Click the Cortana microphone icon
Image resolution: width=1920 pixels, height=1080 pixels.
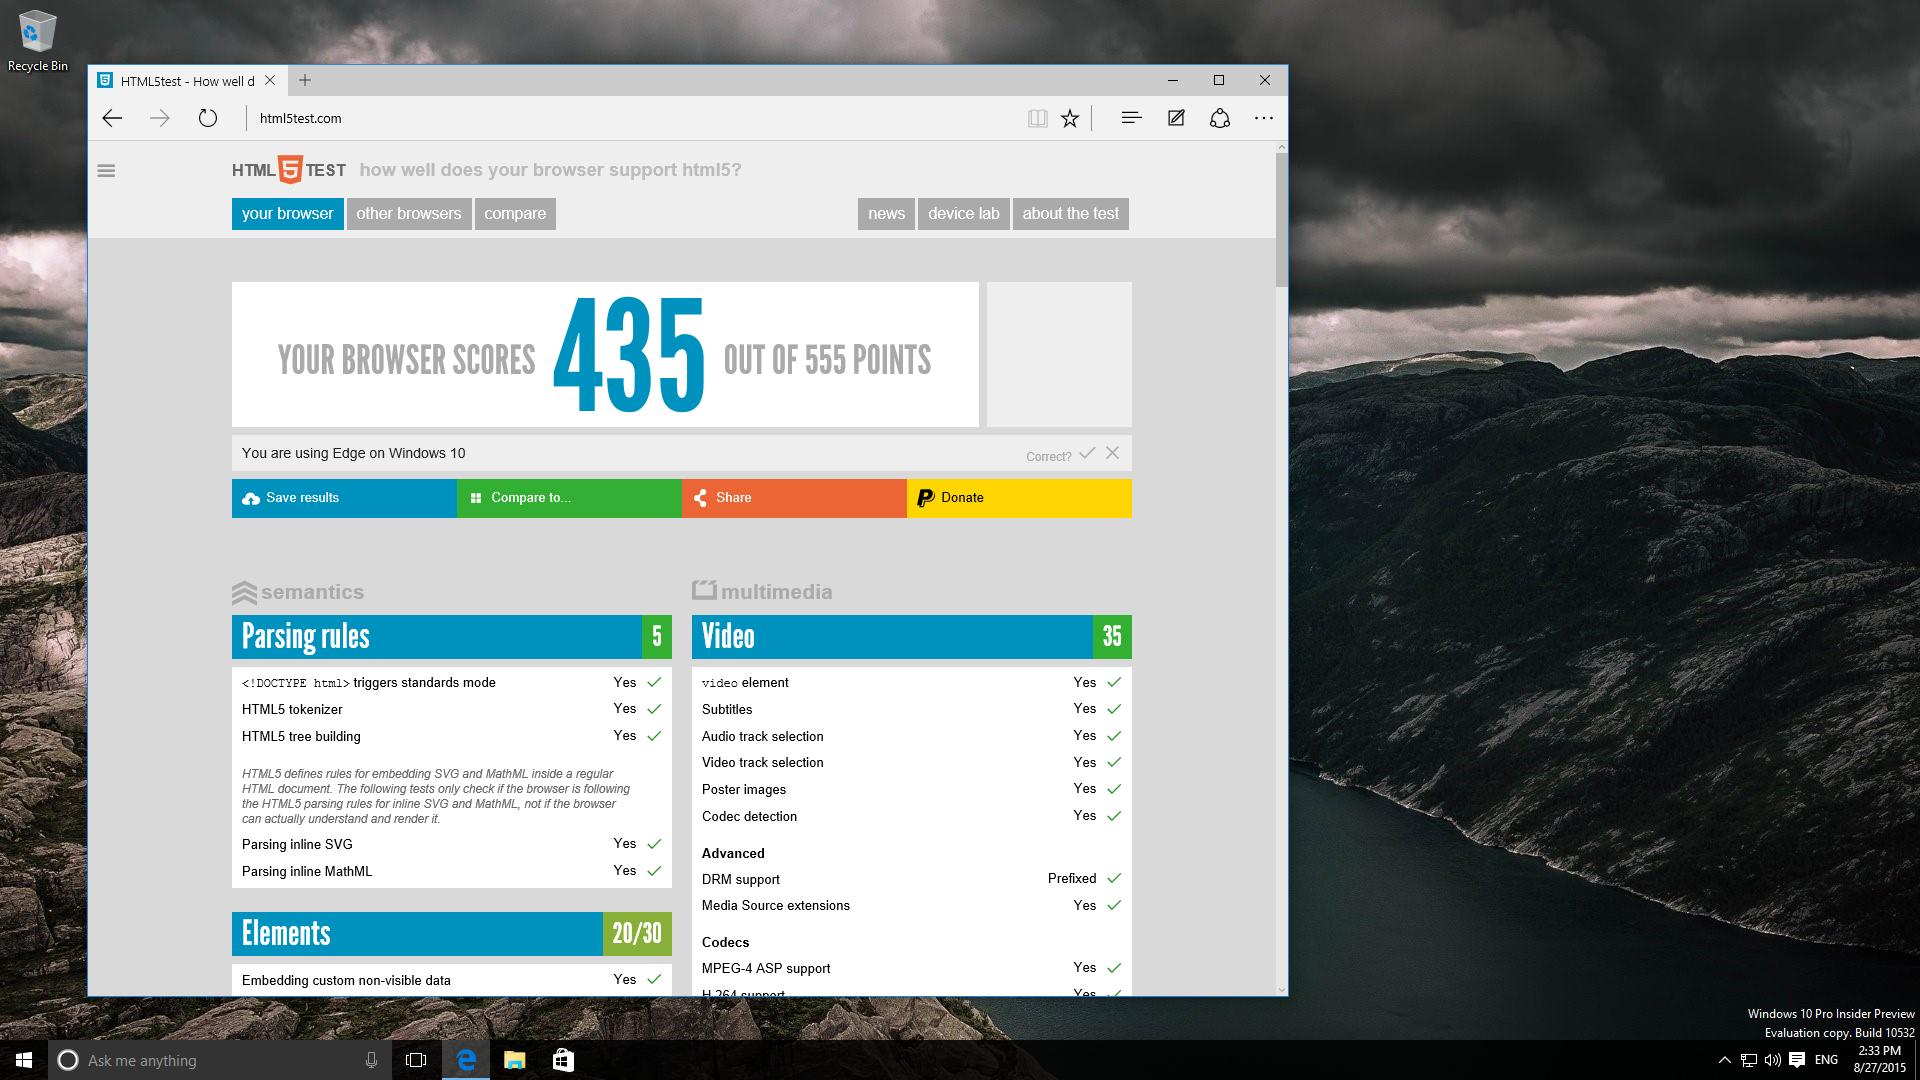(371, 1060)
